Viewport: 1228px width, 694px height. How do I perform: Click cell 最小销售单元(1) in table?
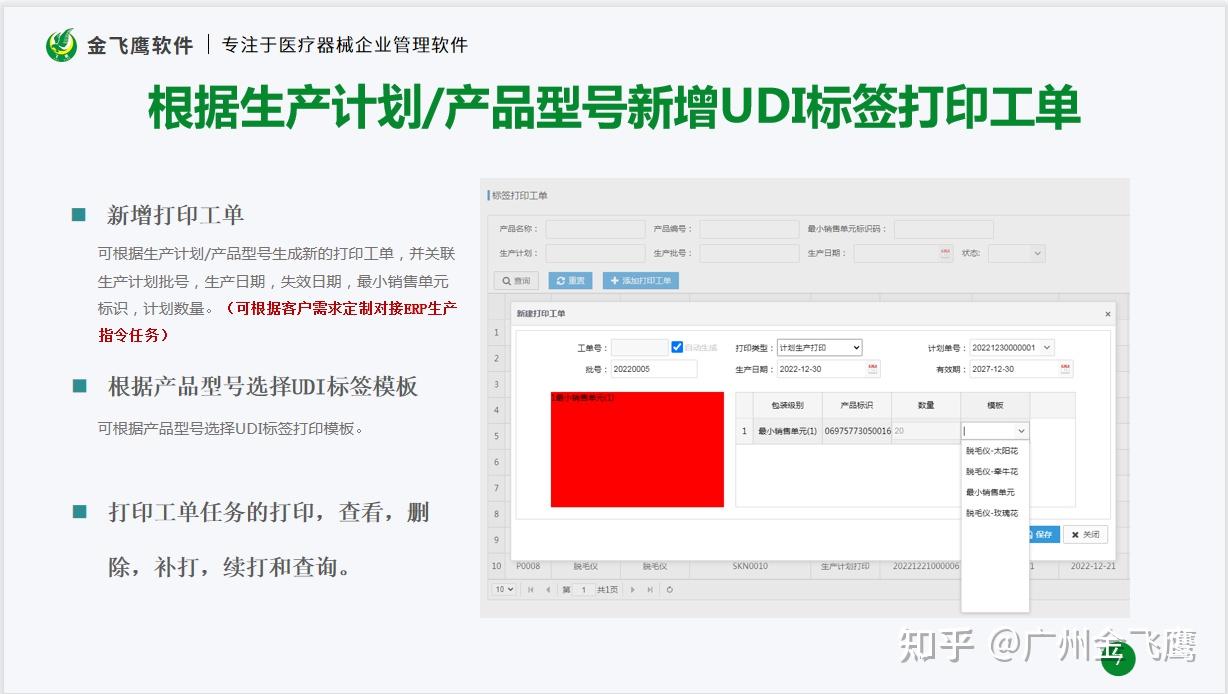click(x=787, y=431)
